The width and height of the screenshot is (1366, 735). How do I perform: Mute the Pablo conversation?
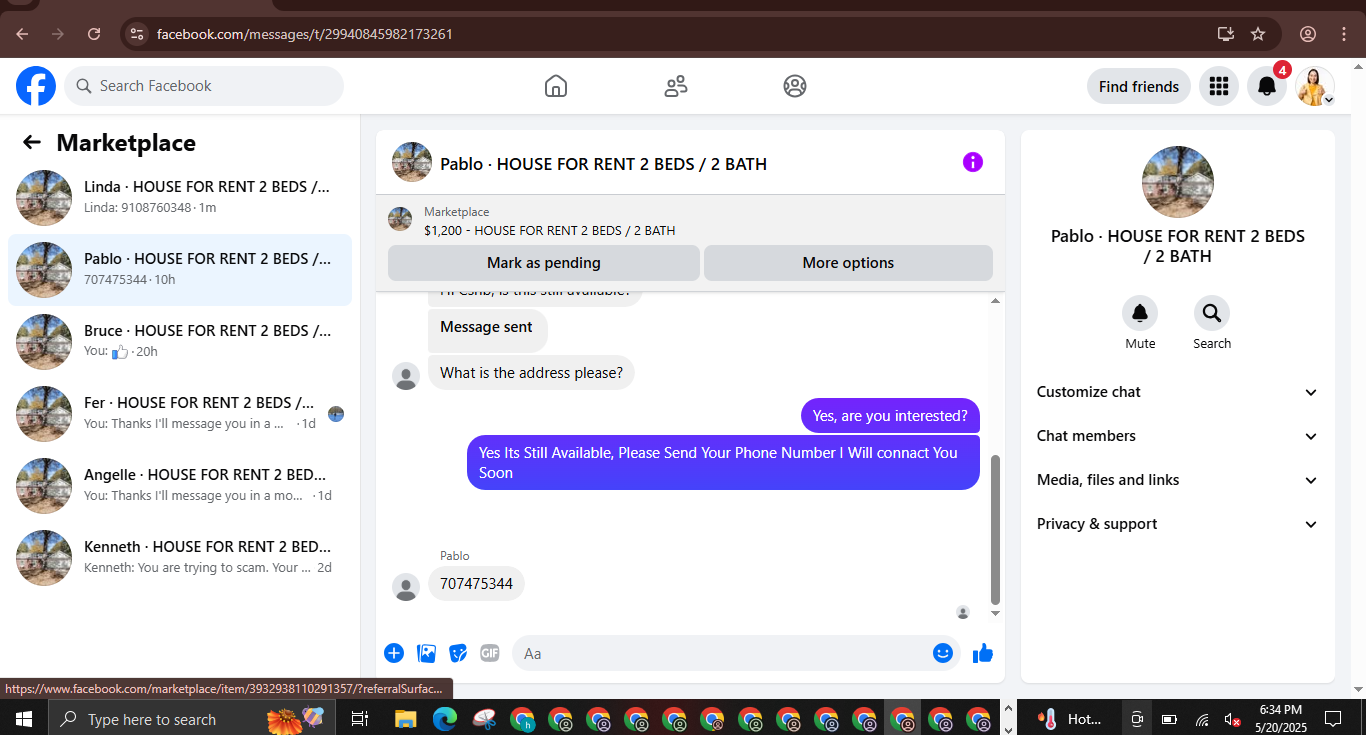pos(1140,314)
